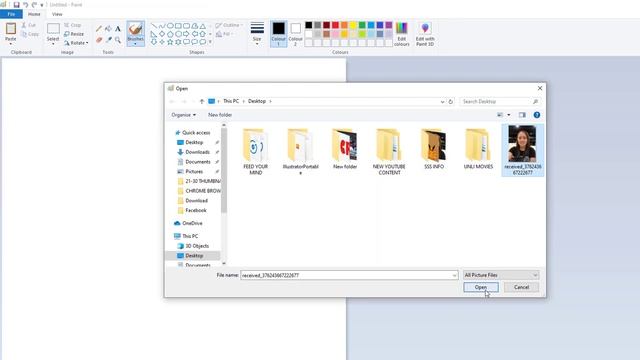Close the Open dialog with X
The height and width of the screenshot is (360, 640).
[x=540, y=88]
